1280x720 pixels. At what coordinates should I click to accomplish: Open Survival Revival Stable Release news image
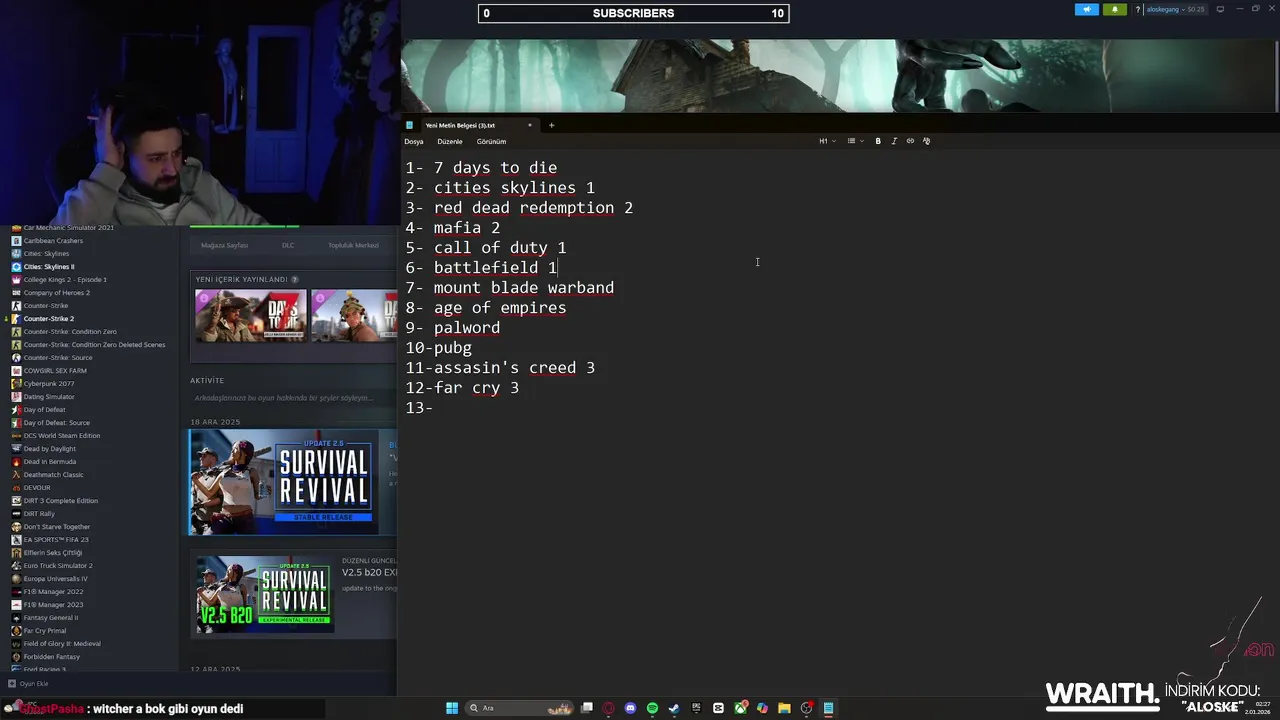(x=284, y=482)
